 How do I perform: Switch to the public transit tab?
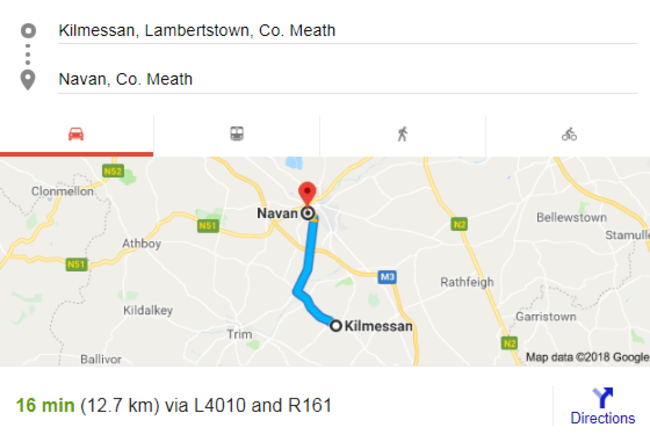(x=237, y=135)
